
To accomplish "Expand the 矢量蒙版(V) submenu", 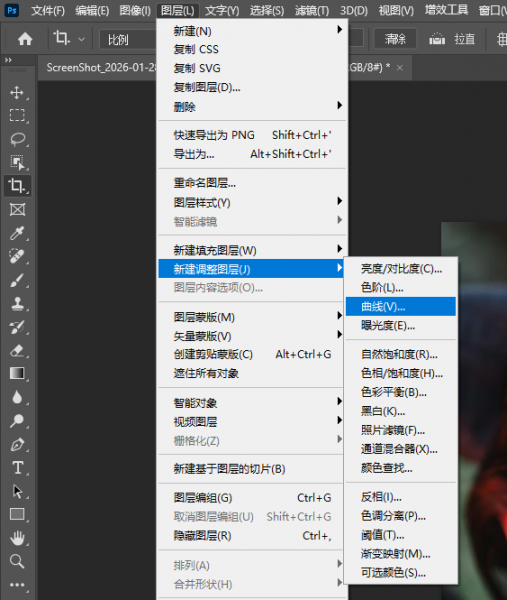I will coord(253,336).
